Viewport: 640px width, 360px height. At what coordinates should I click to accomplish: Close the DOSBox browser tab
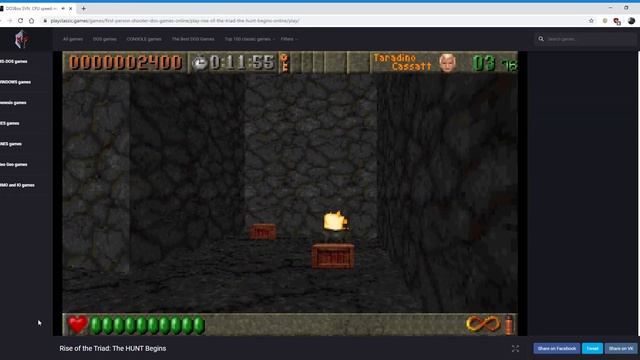click(71, 8)
